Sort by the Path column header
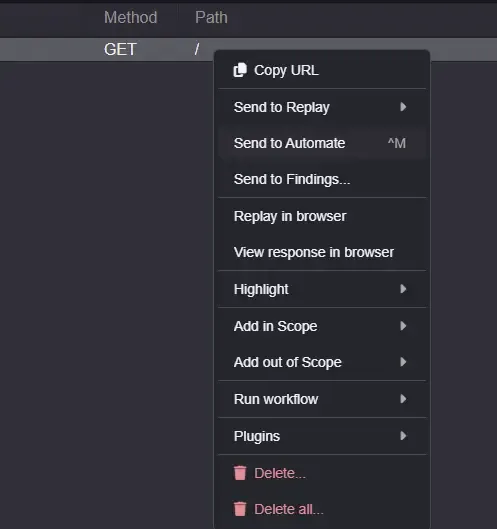 211,17
